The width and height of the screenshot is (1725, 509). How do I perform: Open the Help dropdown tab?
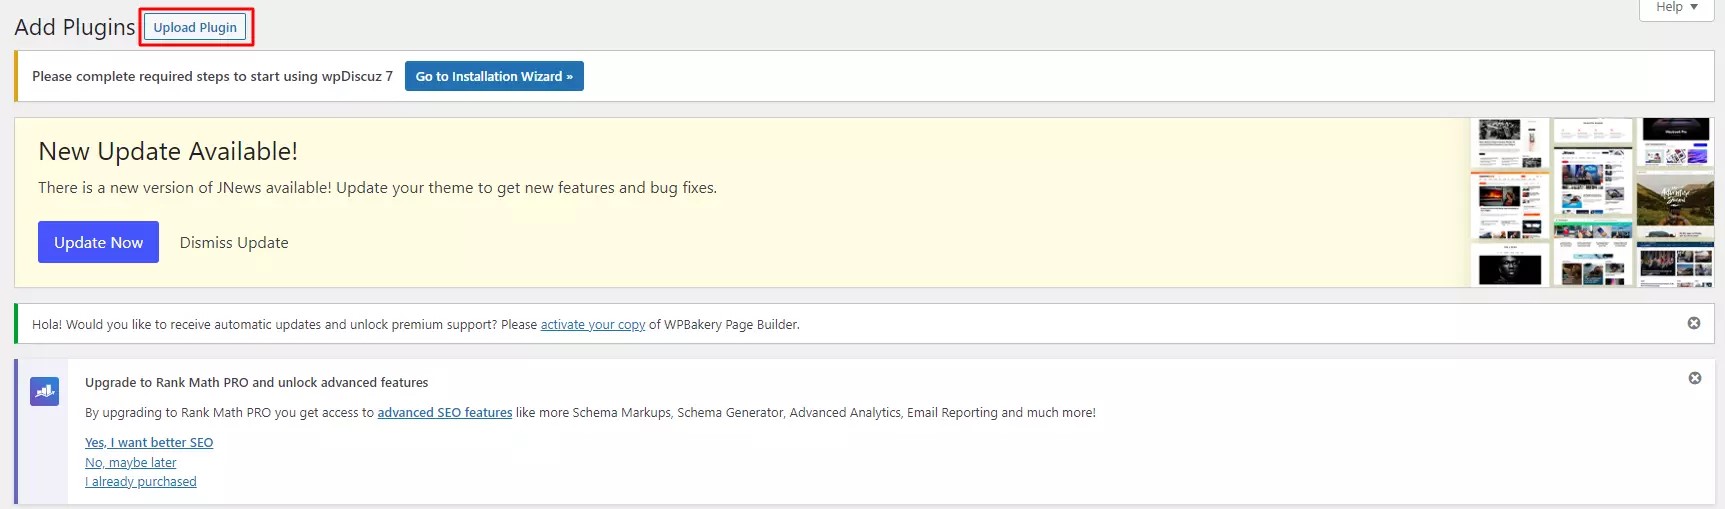pyautogui.click(x=1677, y=8)
